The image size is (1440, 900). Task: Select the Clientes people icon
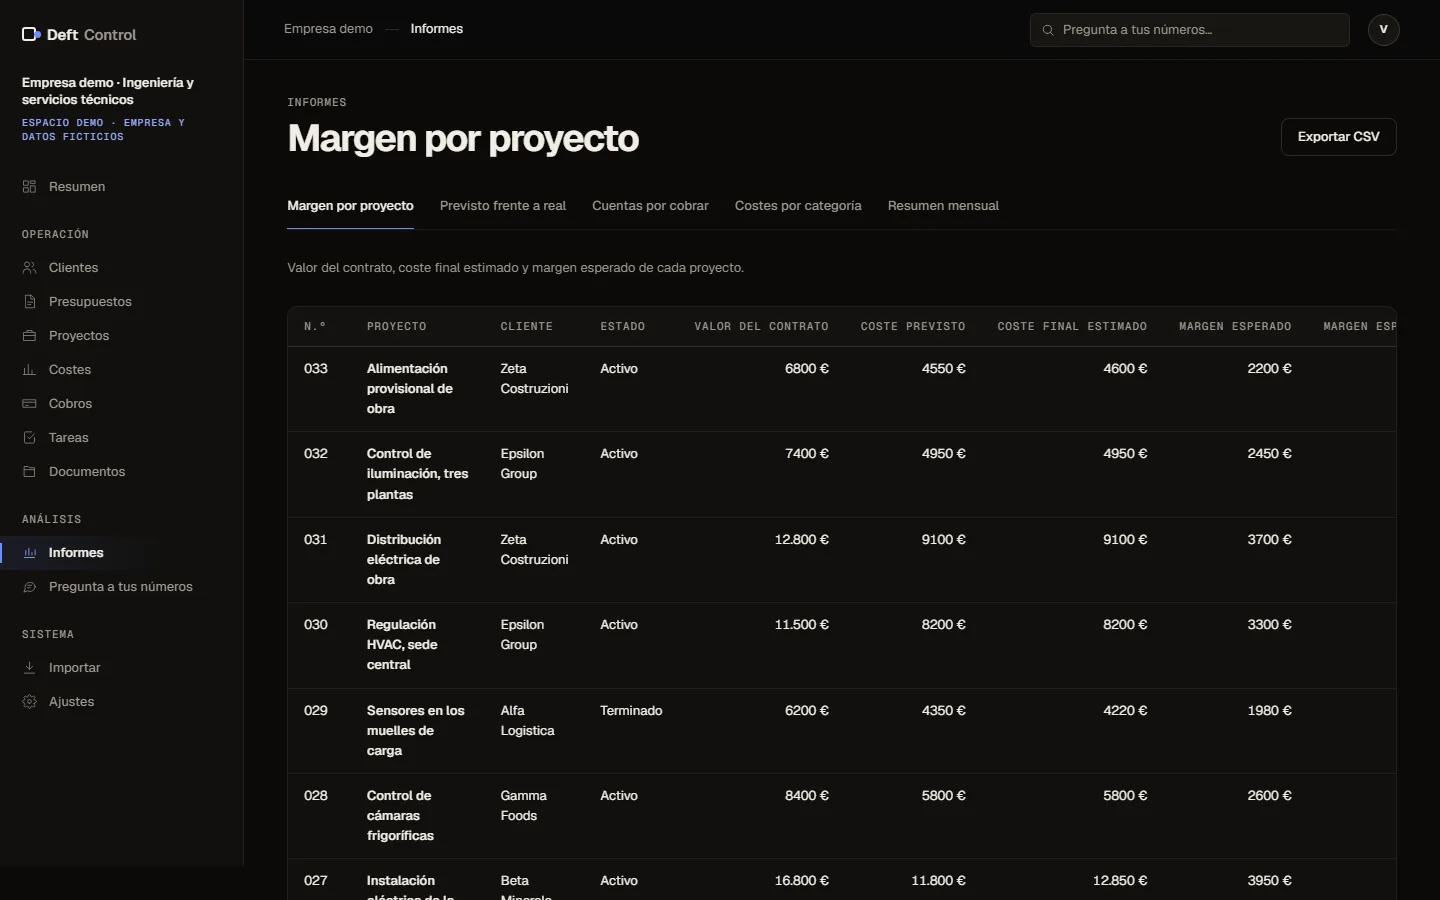[29, 268]
